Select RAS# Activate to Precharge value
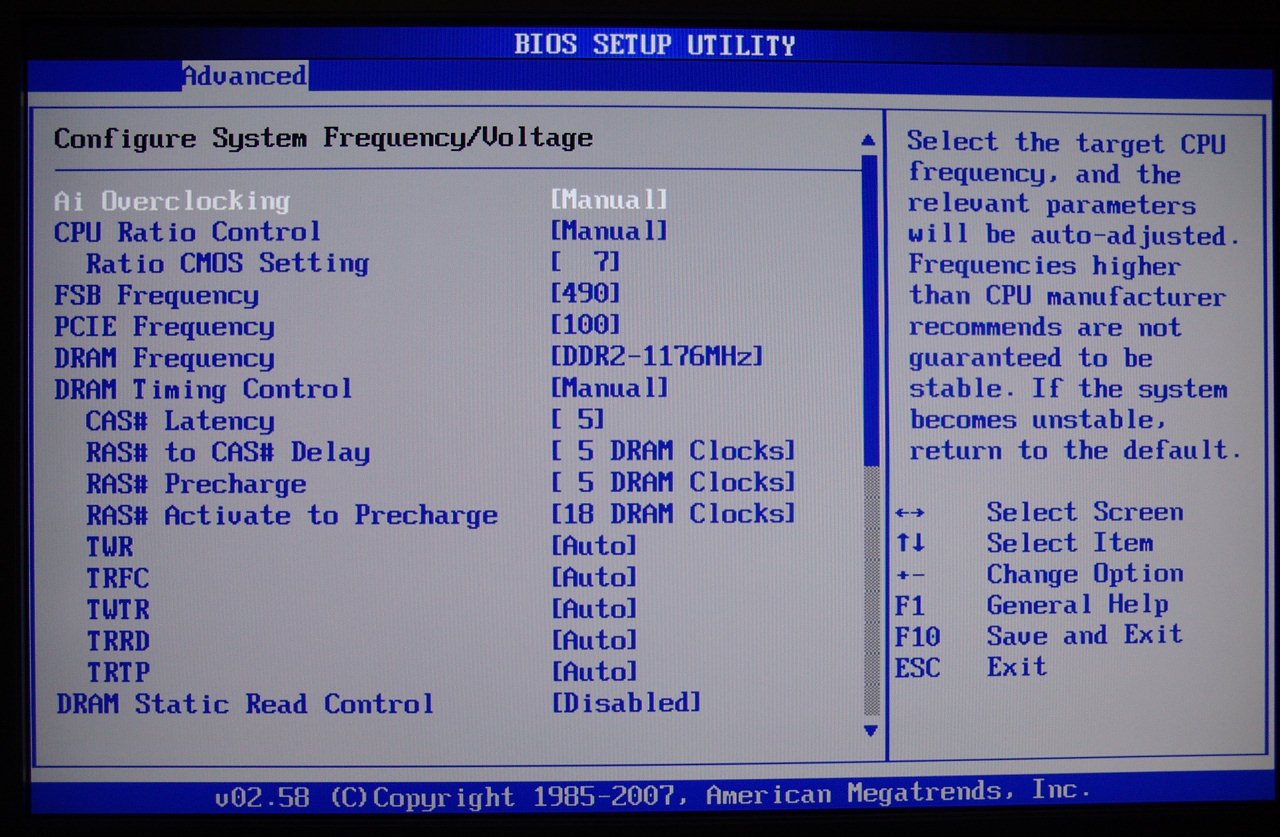 click(673, 514)
